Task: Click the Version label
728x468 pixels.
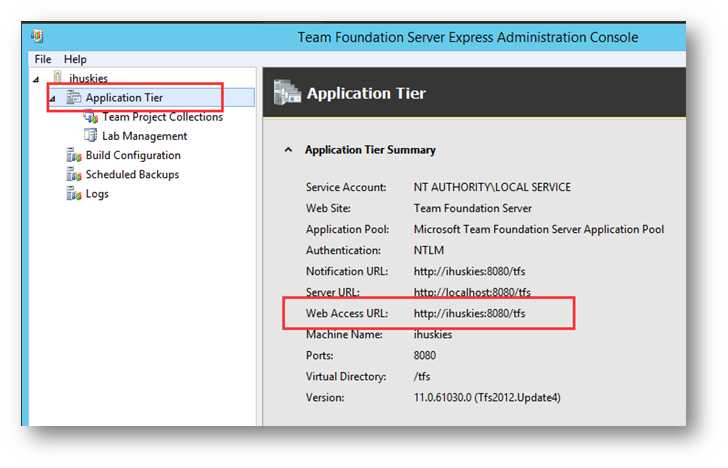Action: [x=325, y=397]
